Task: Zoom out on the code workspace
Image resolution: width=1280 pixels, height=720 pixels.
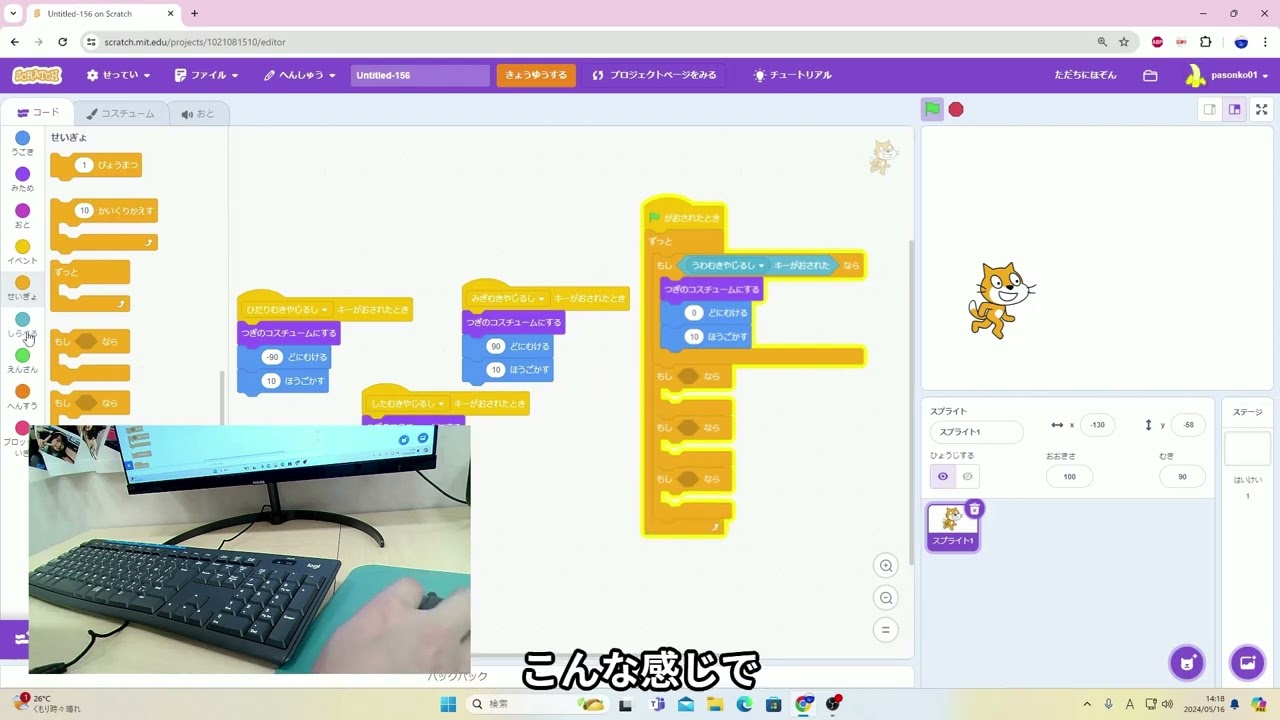Action: 886,598
